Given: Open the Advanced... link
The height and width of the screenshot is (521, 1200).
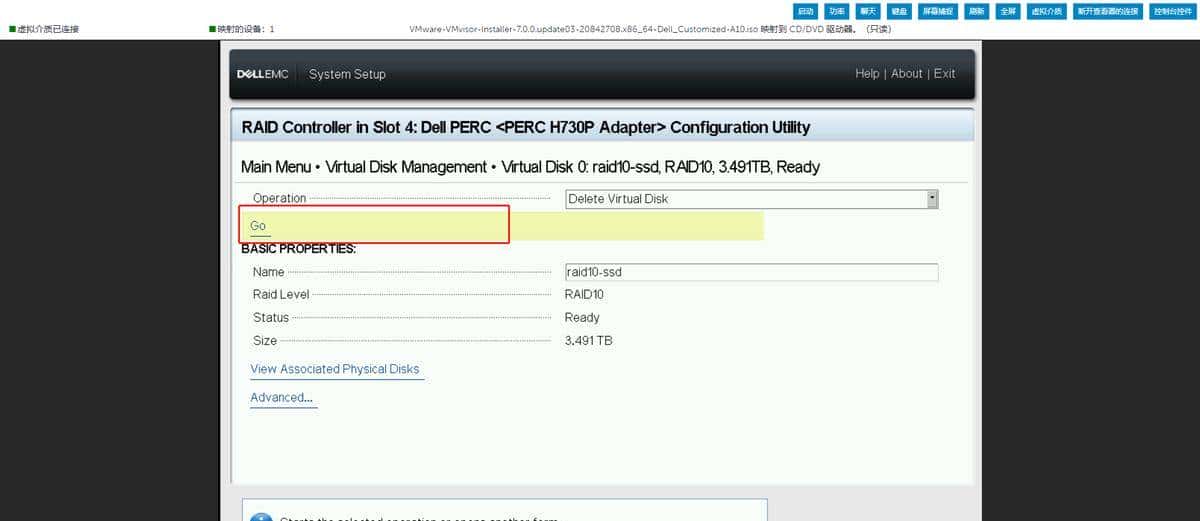Looking at the screenshot, I should [x=282, y=397].
